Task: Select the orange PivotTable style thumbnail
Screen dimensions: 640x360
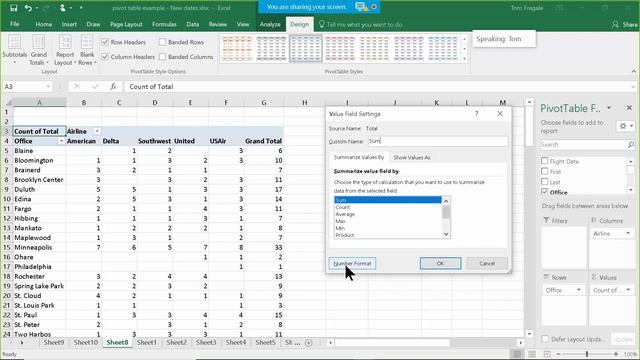Action: [237, 49]
